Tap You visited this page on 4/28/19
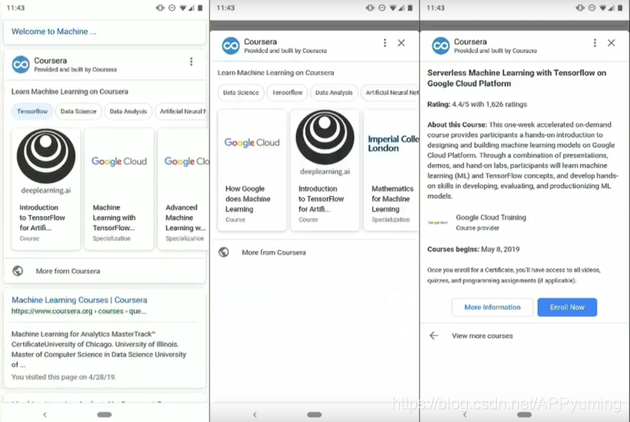This screenshot has width=630, height=422. point(64,377)
